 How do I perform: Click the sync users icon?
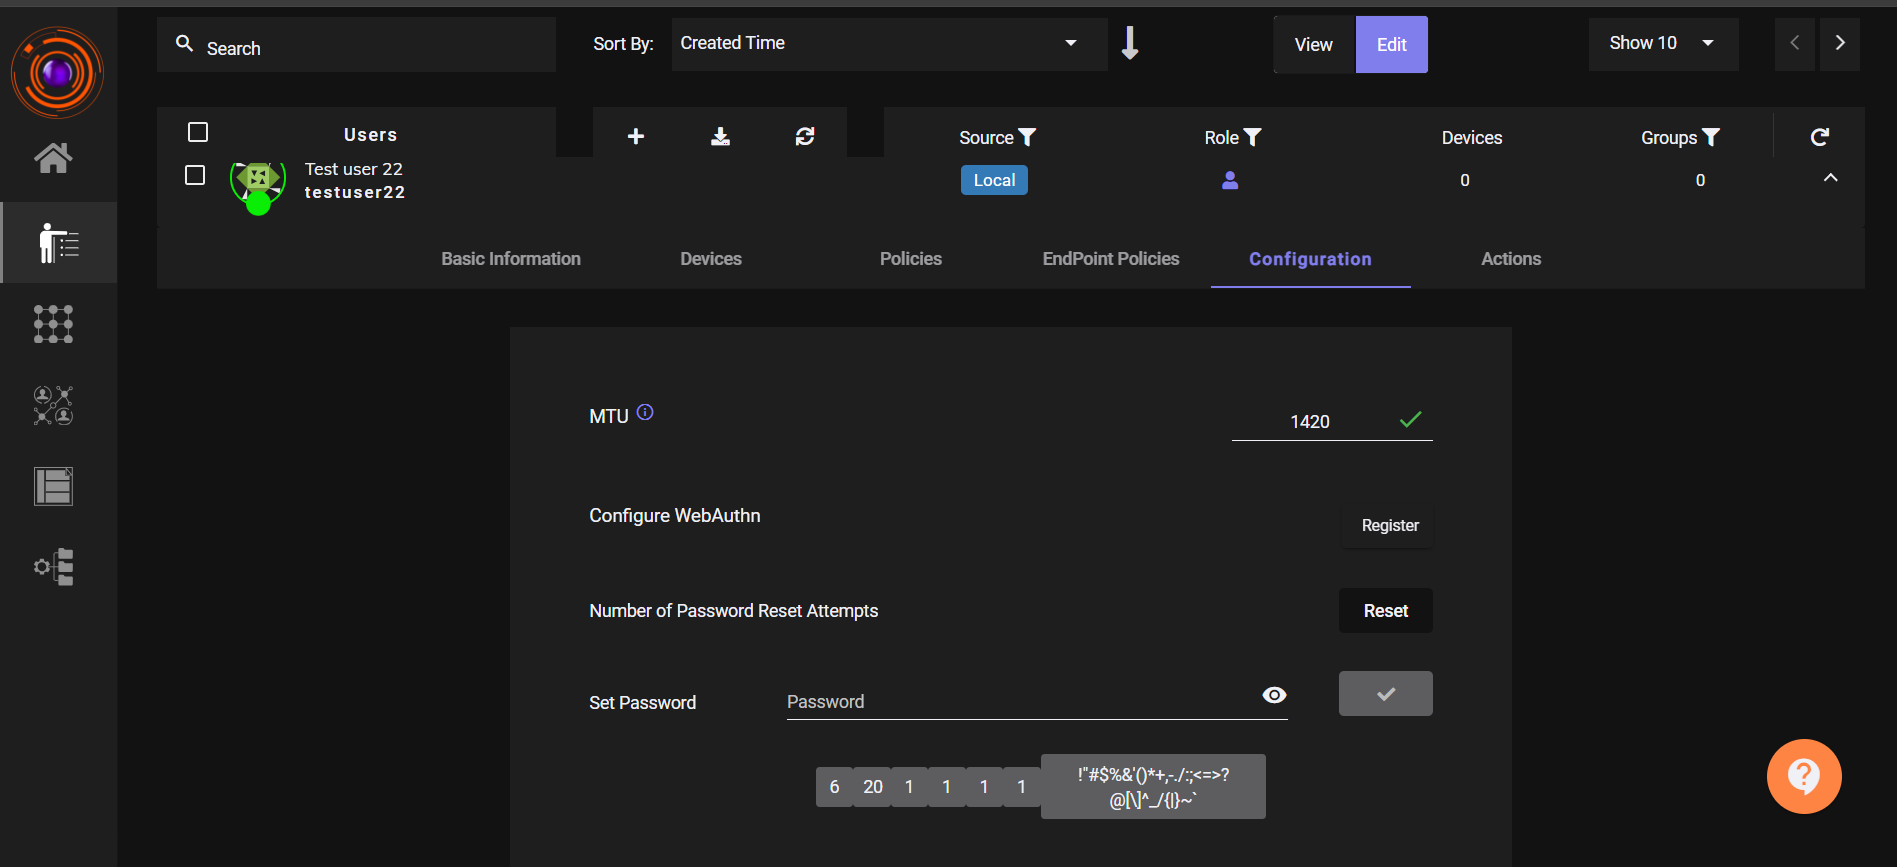(805, 136)
